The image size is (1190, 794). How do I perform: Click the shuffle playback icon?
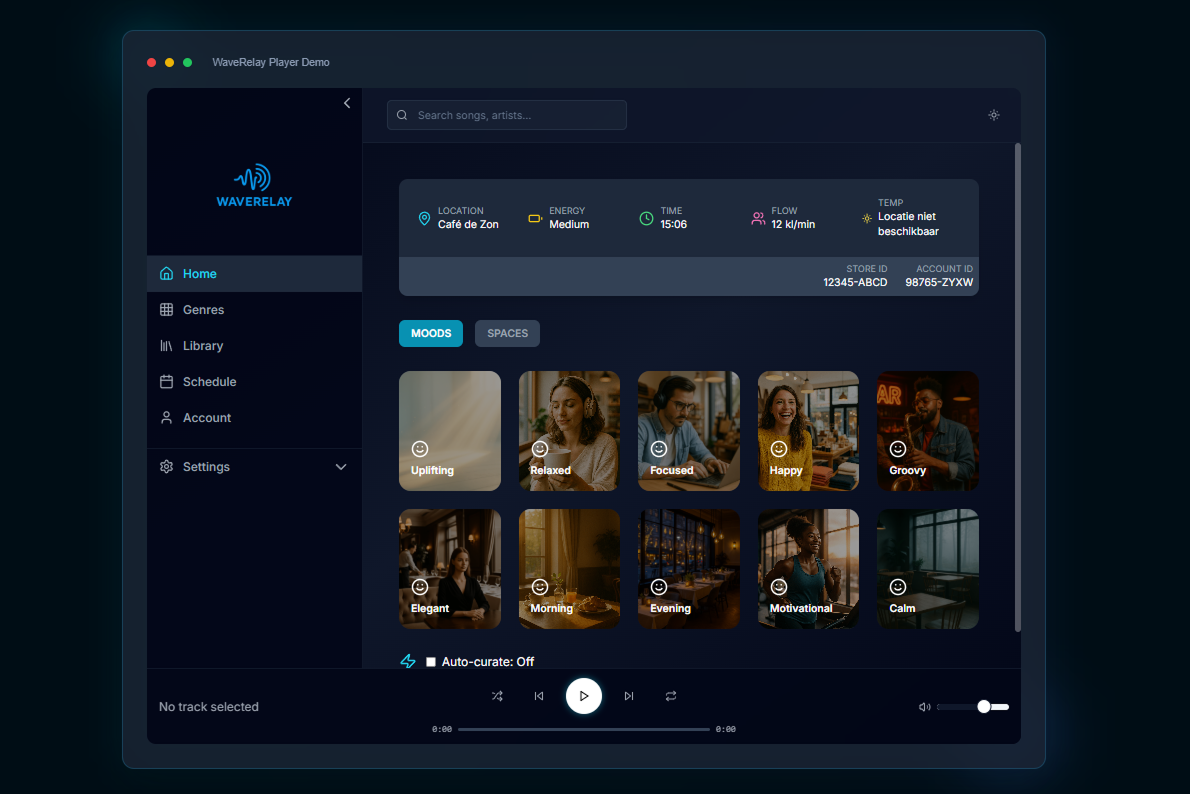(x=497, y=696)
